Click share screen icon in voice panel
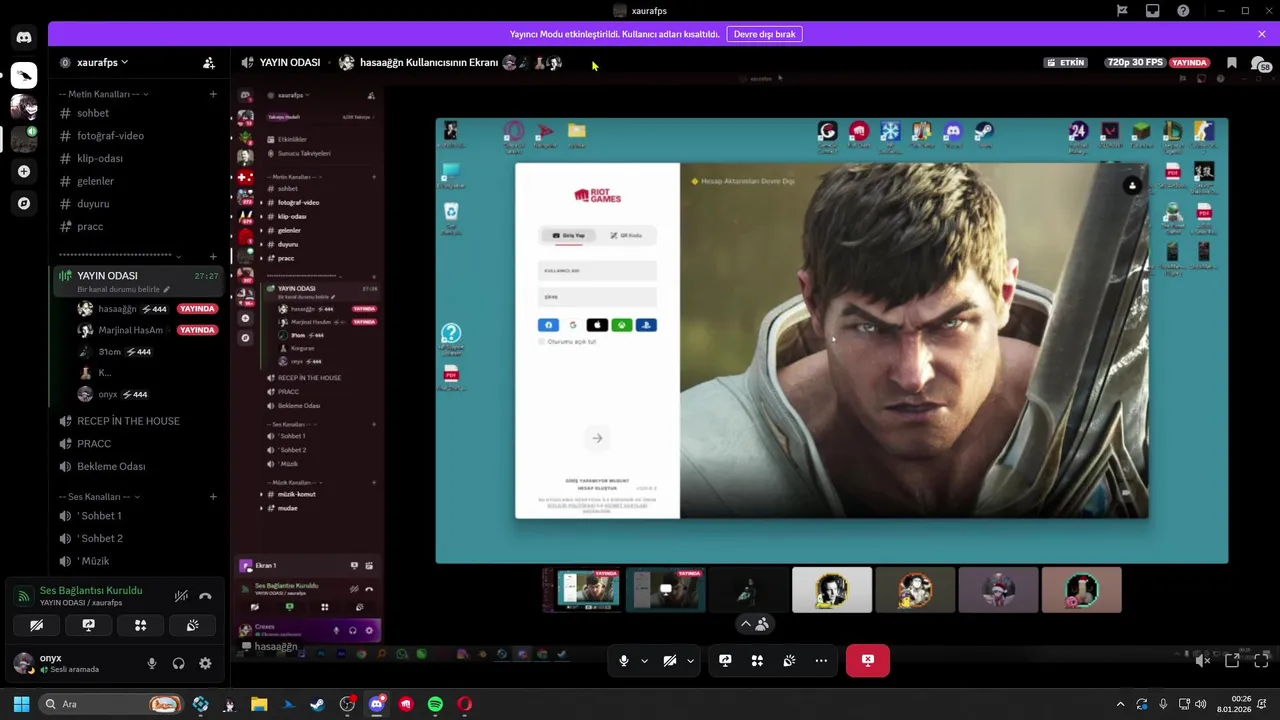Image resolution: width=1280 pixels, height=720 pixels. (x=88, y=625)
